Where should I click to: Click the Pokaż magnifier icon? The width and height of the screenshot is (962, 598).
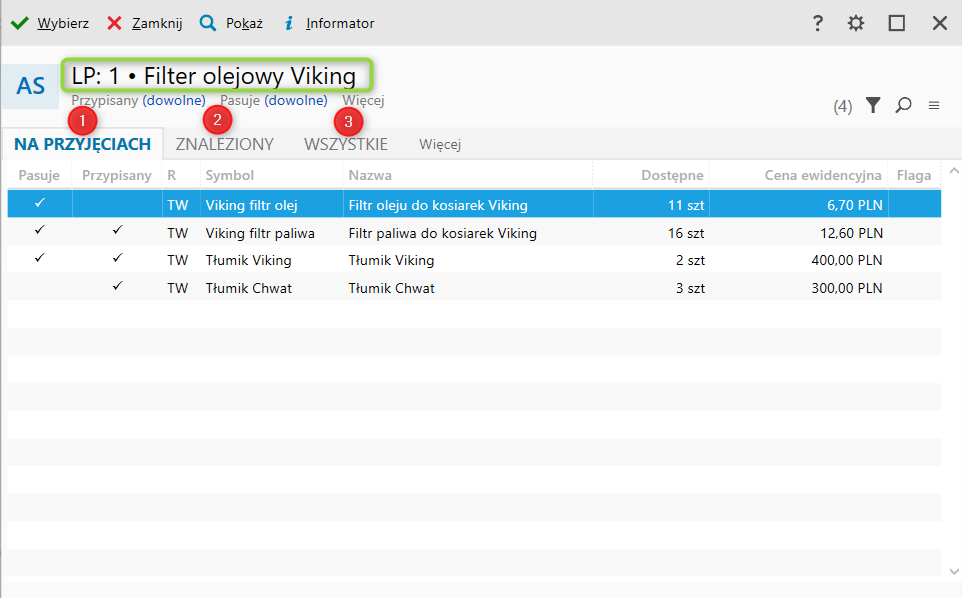click(208, 23)
